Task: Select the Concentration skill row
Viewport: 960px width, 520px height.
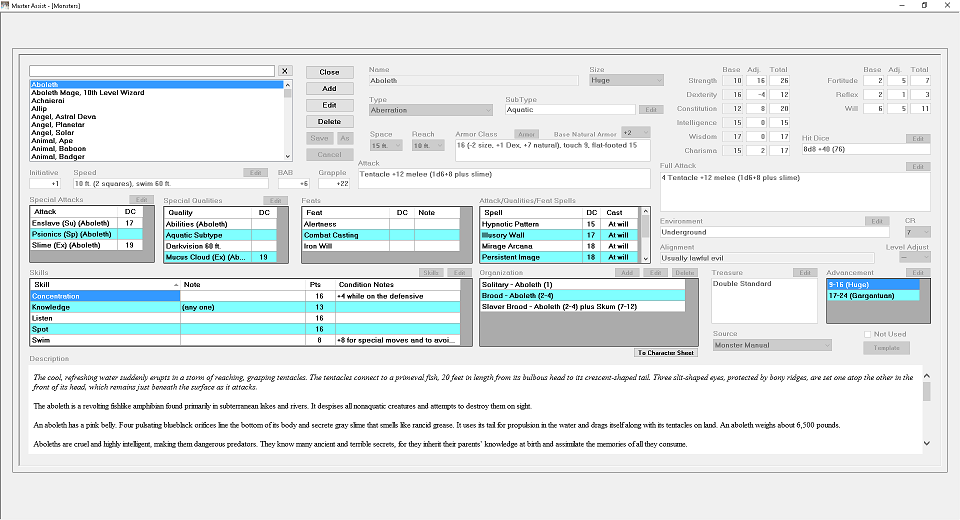Action: [x=245, y=296]
